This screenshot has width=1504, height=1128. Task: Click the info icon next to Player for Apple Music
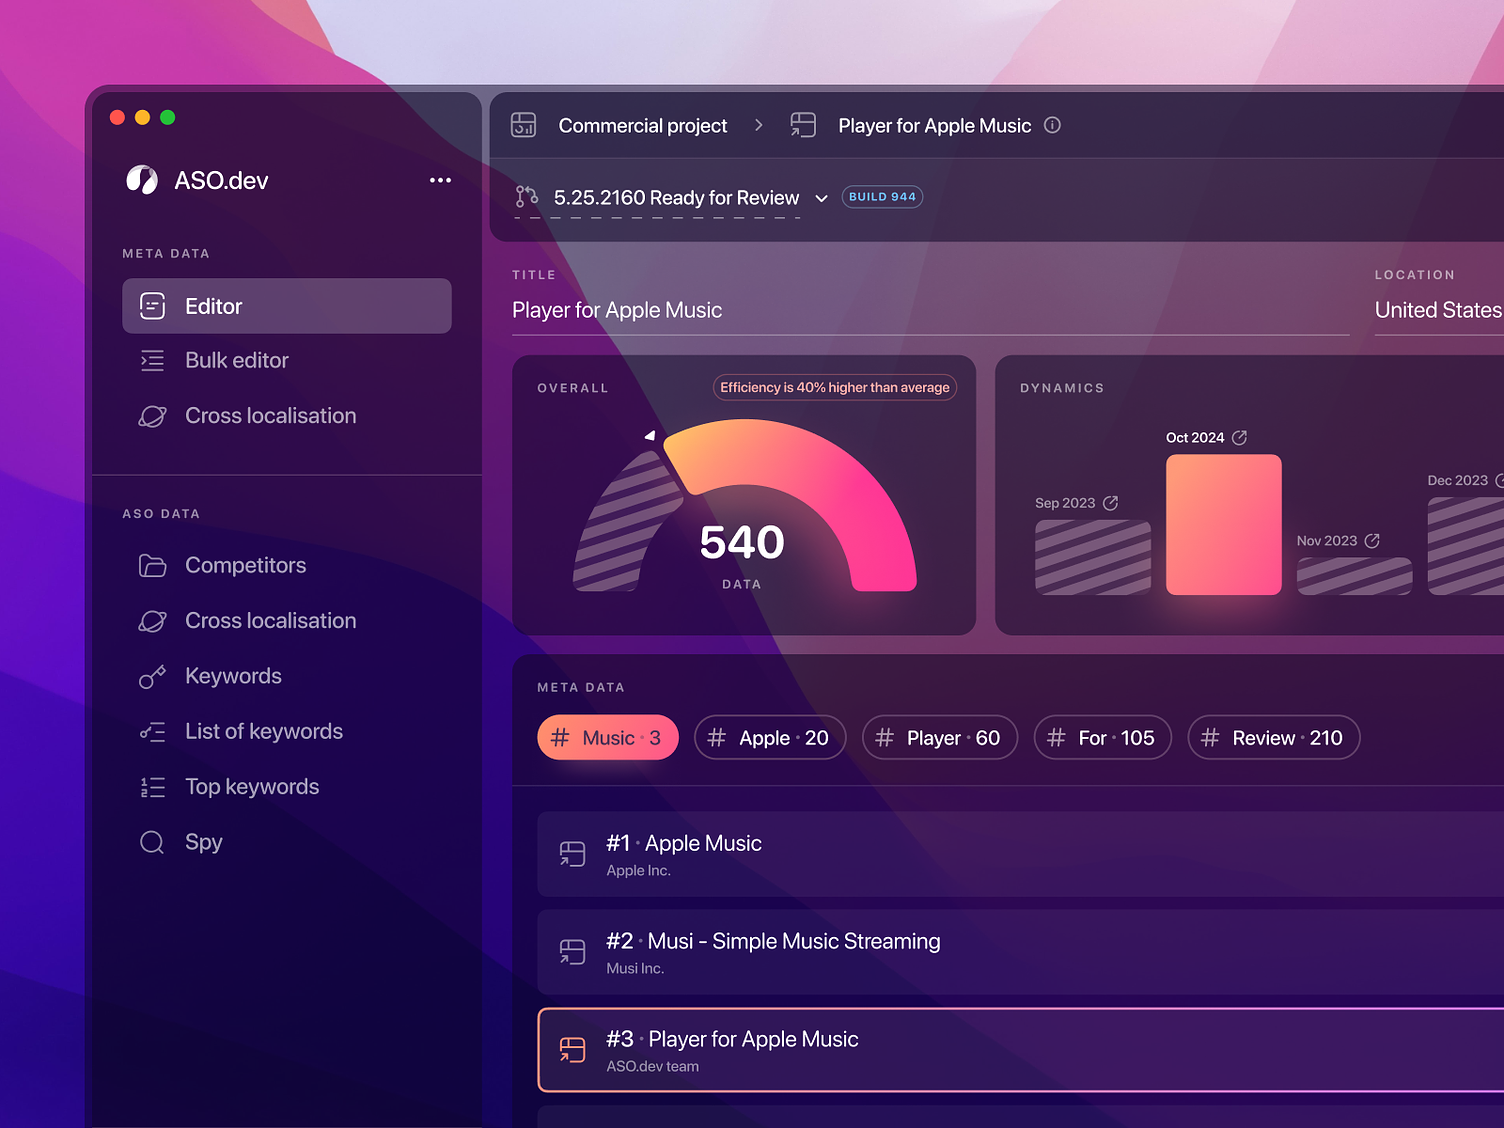pos(1052,125)
